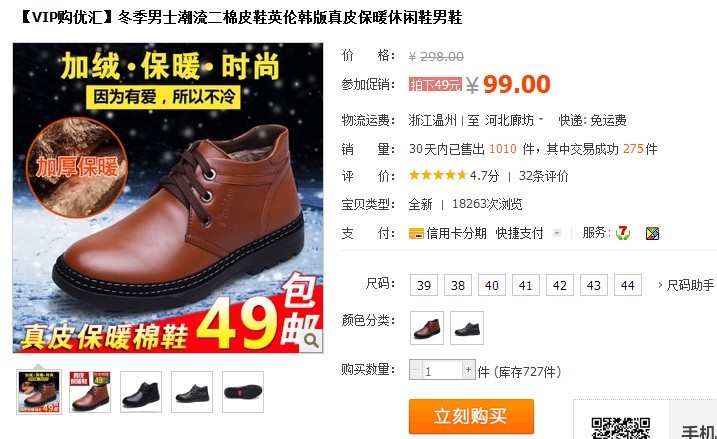Click the purchase quantity input field
Image resolution: width=717 pixels, height=439 pixels.
pos(442,370)
